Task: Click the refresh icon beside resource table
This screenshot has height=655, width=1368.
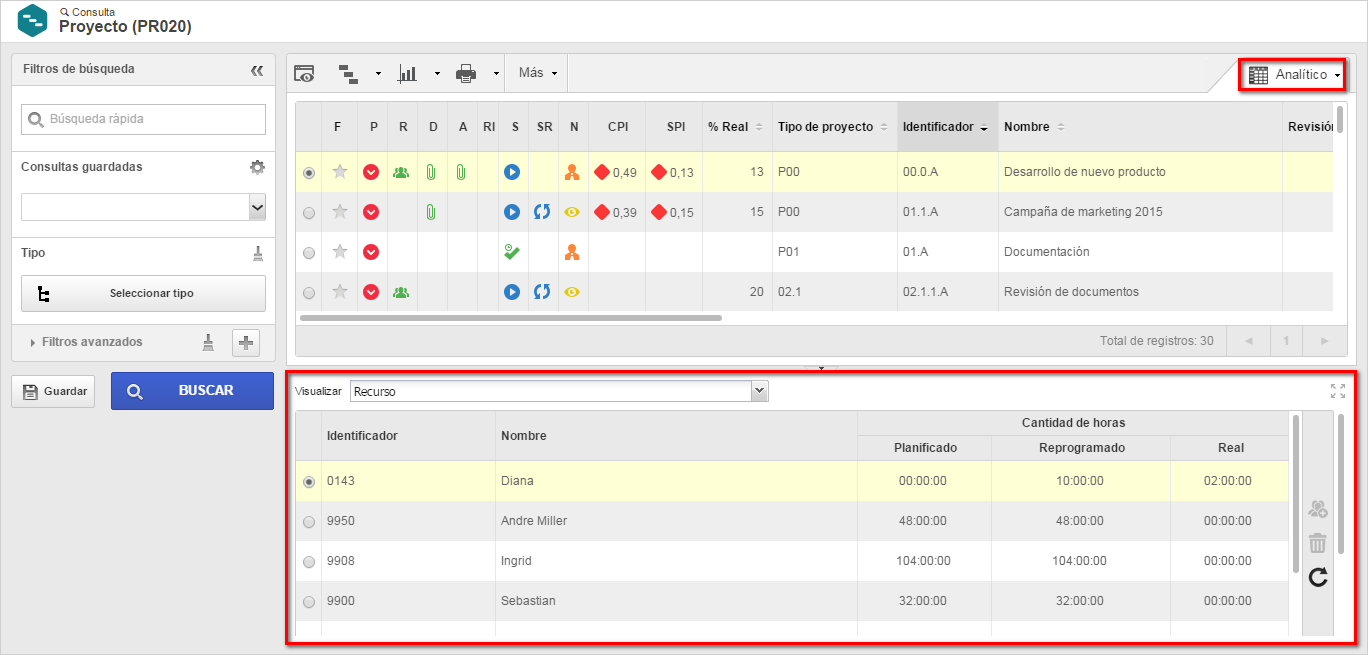Action: (1318, 577)
